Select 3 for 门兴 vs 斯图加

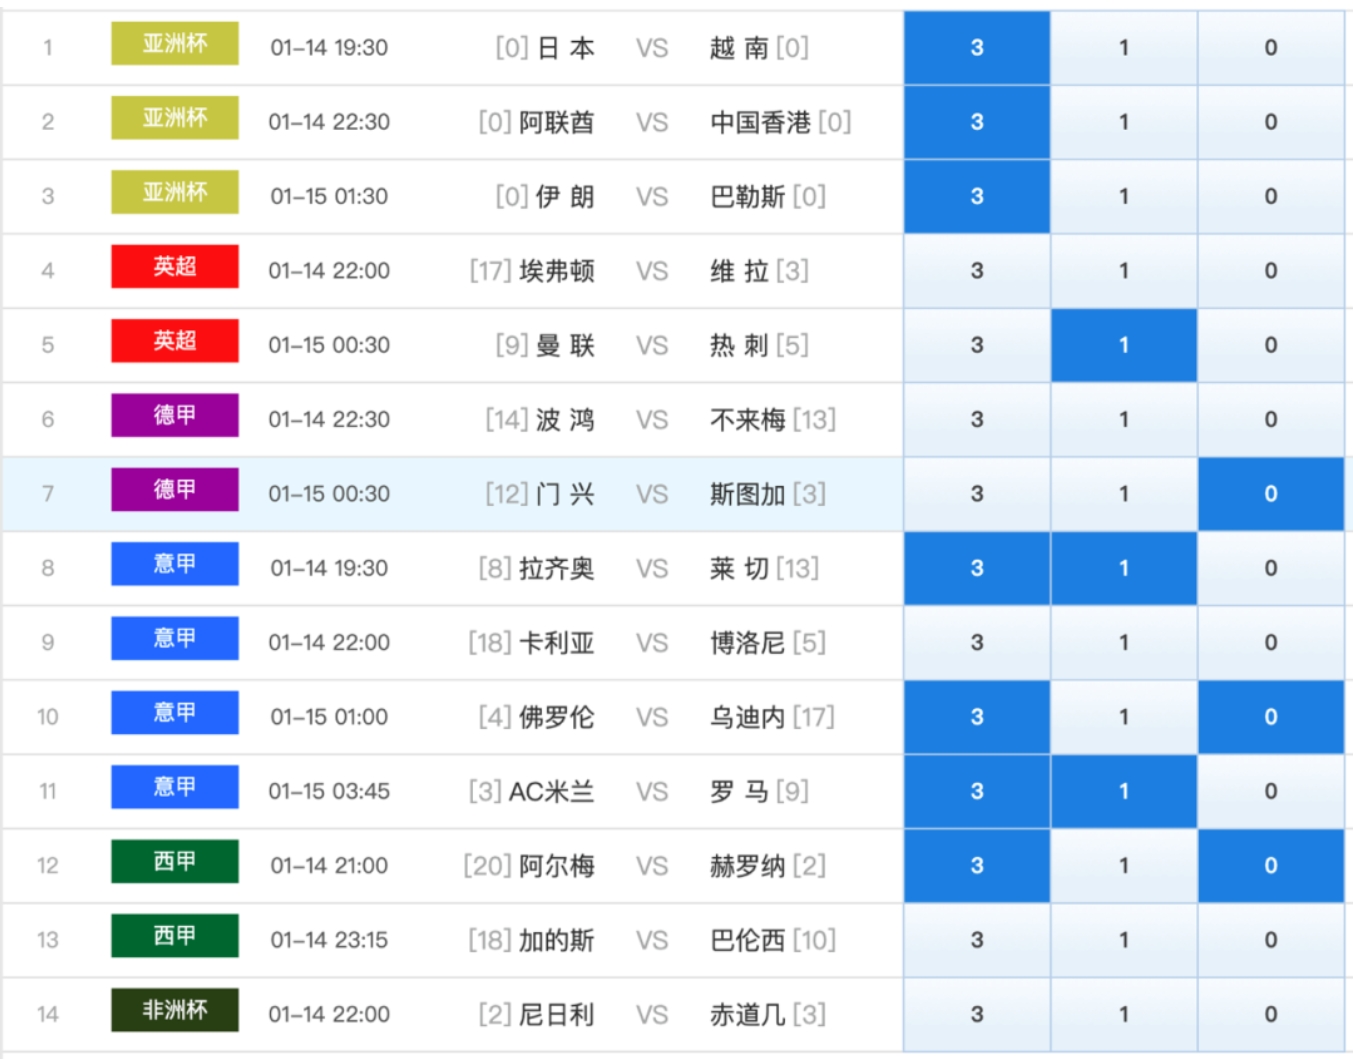(977, 494)
